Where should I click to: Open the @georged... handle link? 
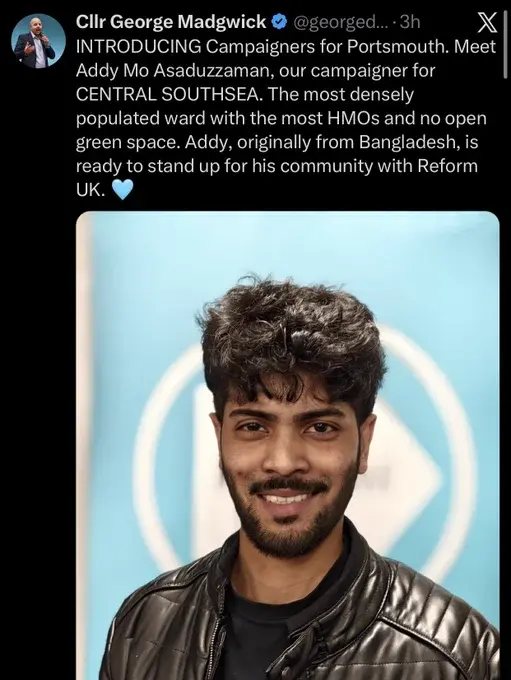(x=336, y=22)
